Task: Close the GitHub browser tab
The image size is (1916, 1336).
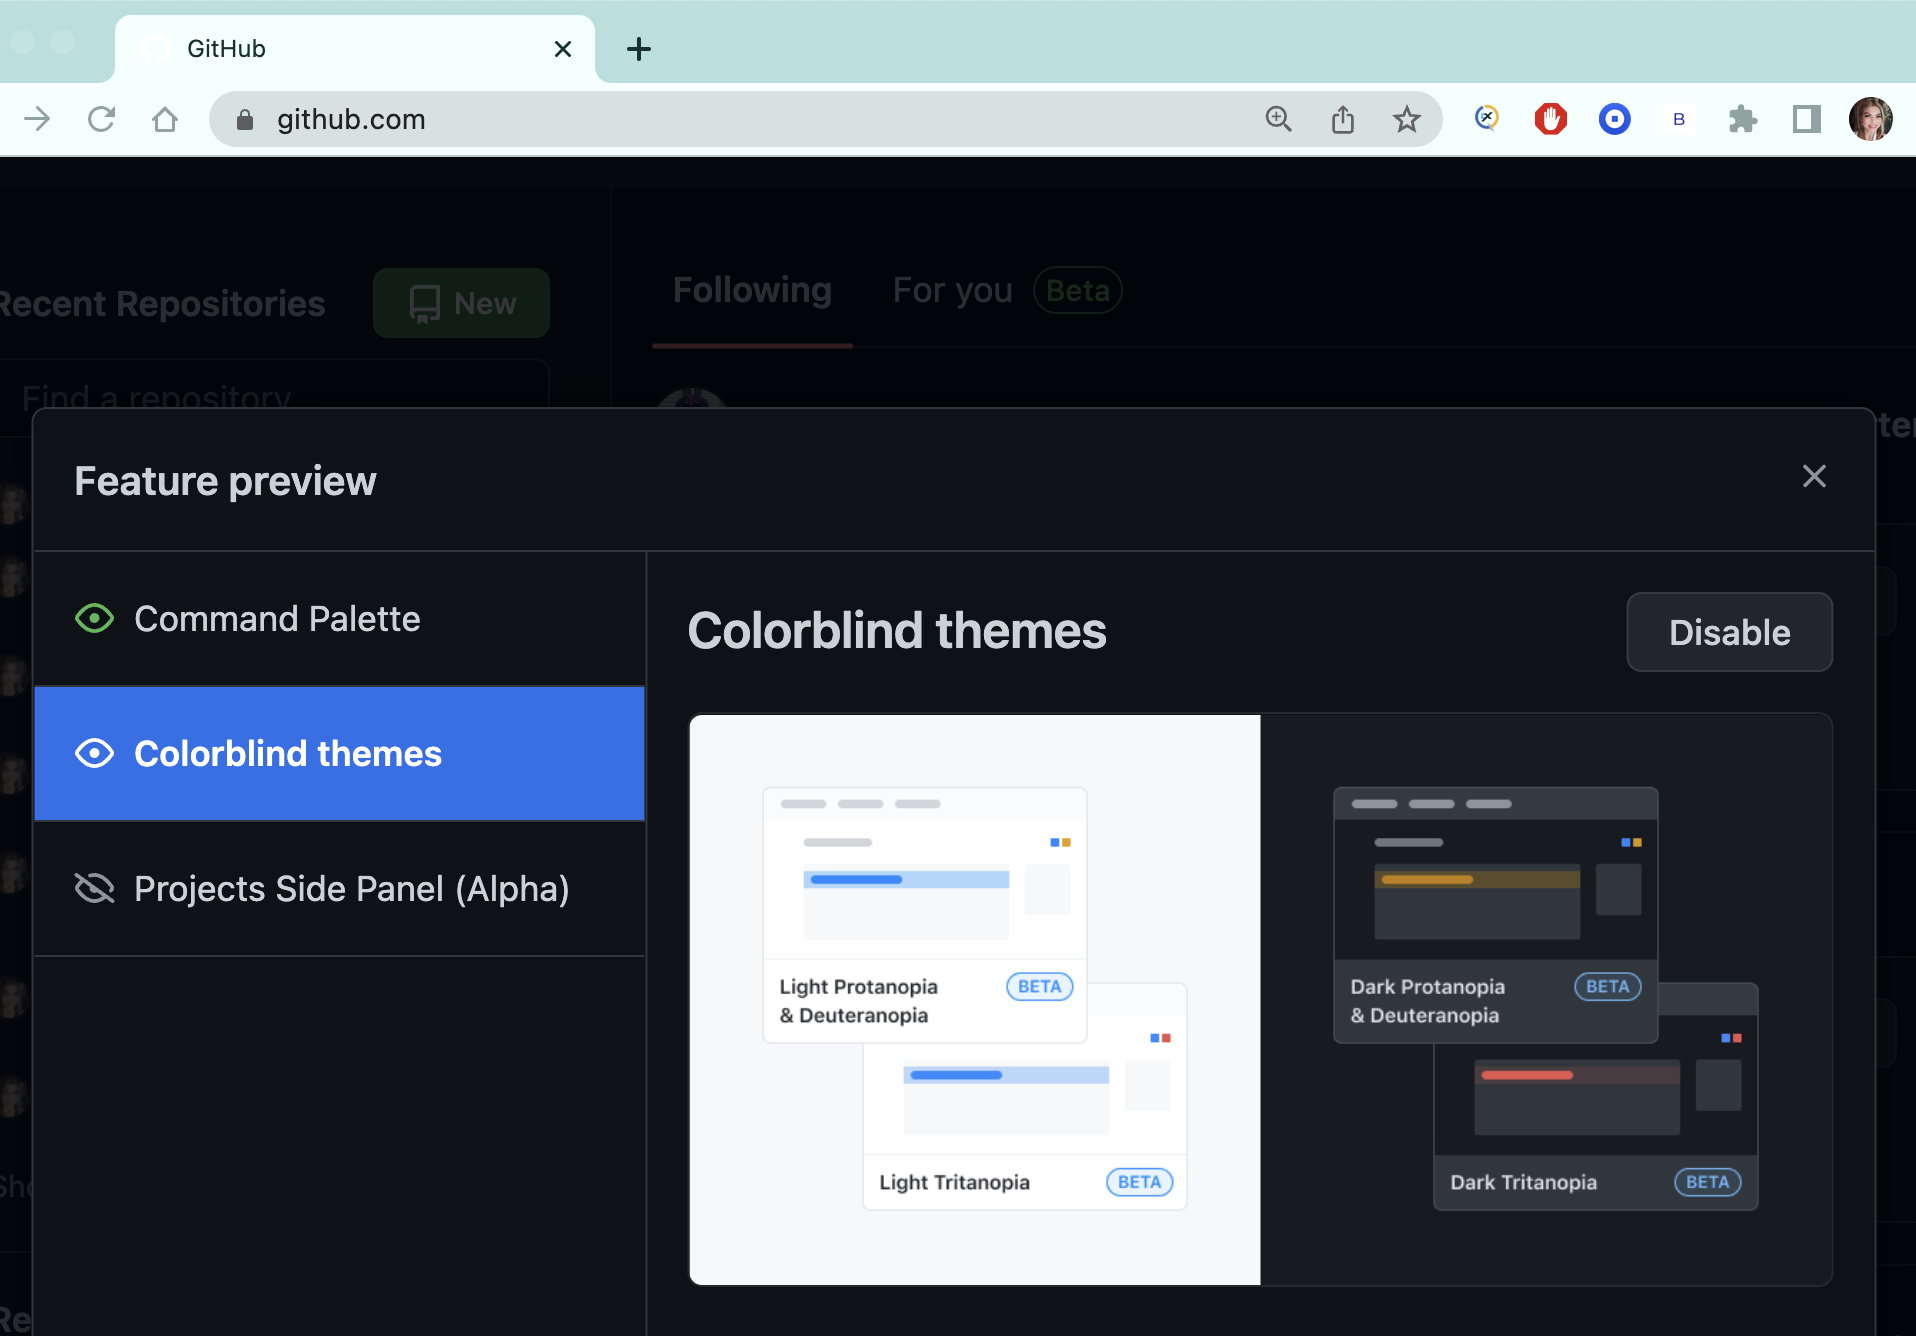Action: (563, 49)
